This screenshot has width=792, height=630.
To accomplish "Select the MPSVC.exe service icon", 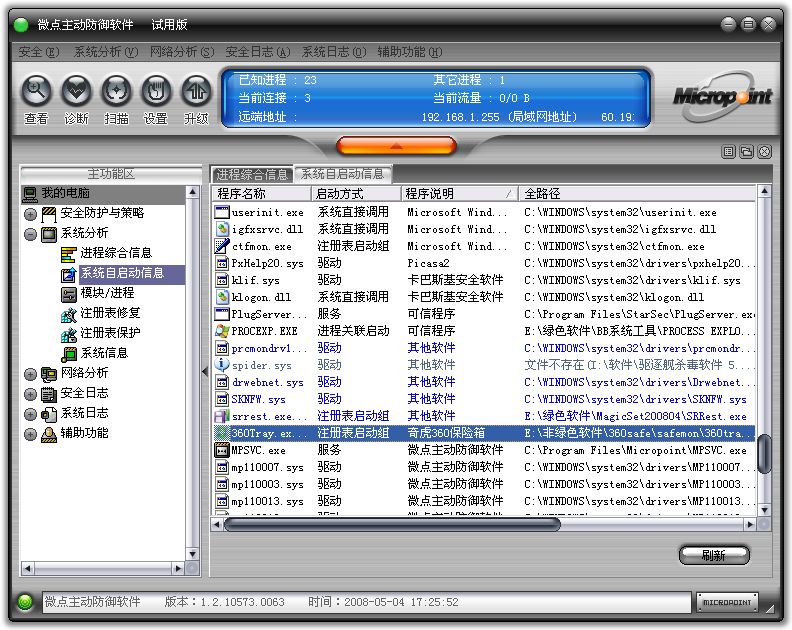I will click(222, 450).
